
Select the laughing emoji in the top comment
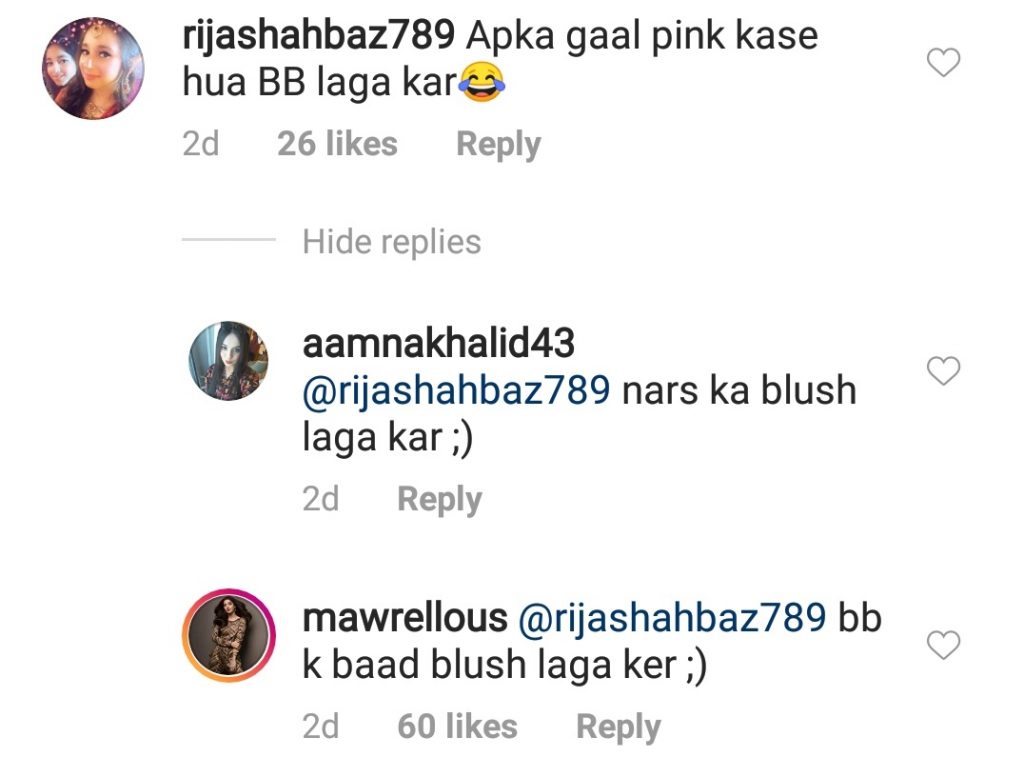tap(482, 83)
